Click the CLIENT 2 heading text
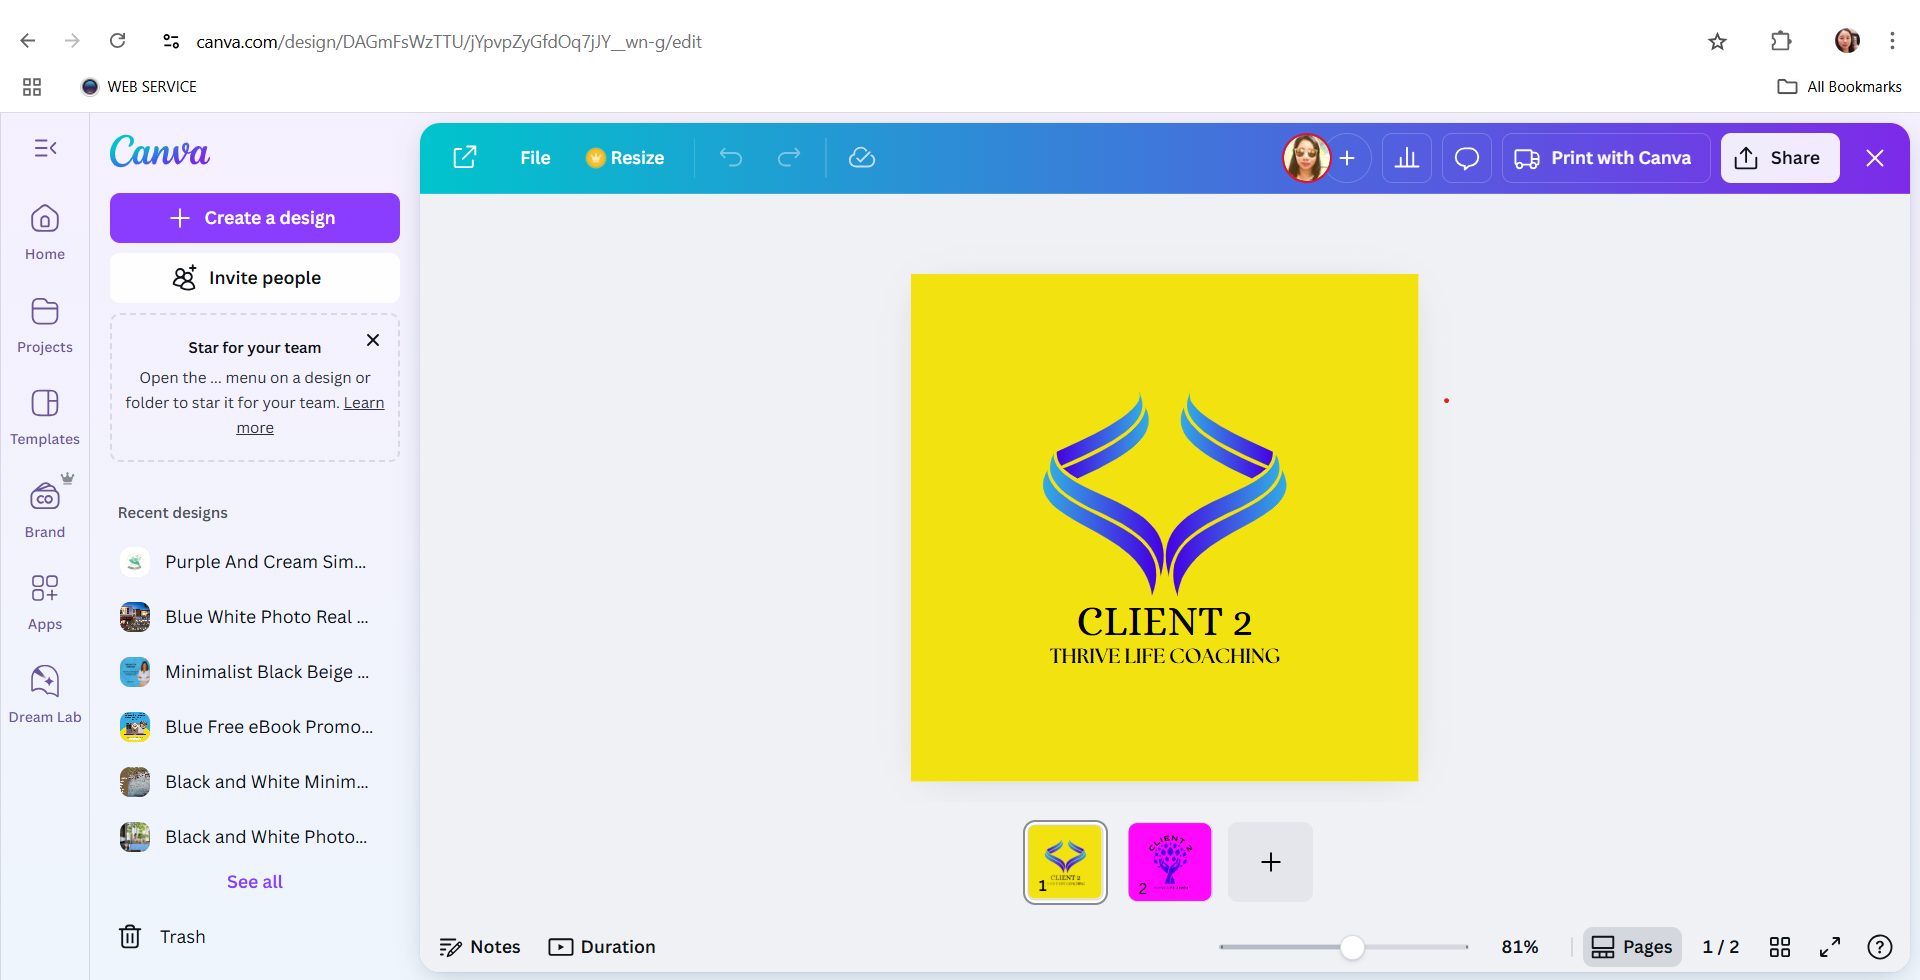This screenshot has height=980, width=1920. tap(1165, 622)
